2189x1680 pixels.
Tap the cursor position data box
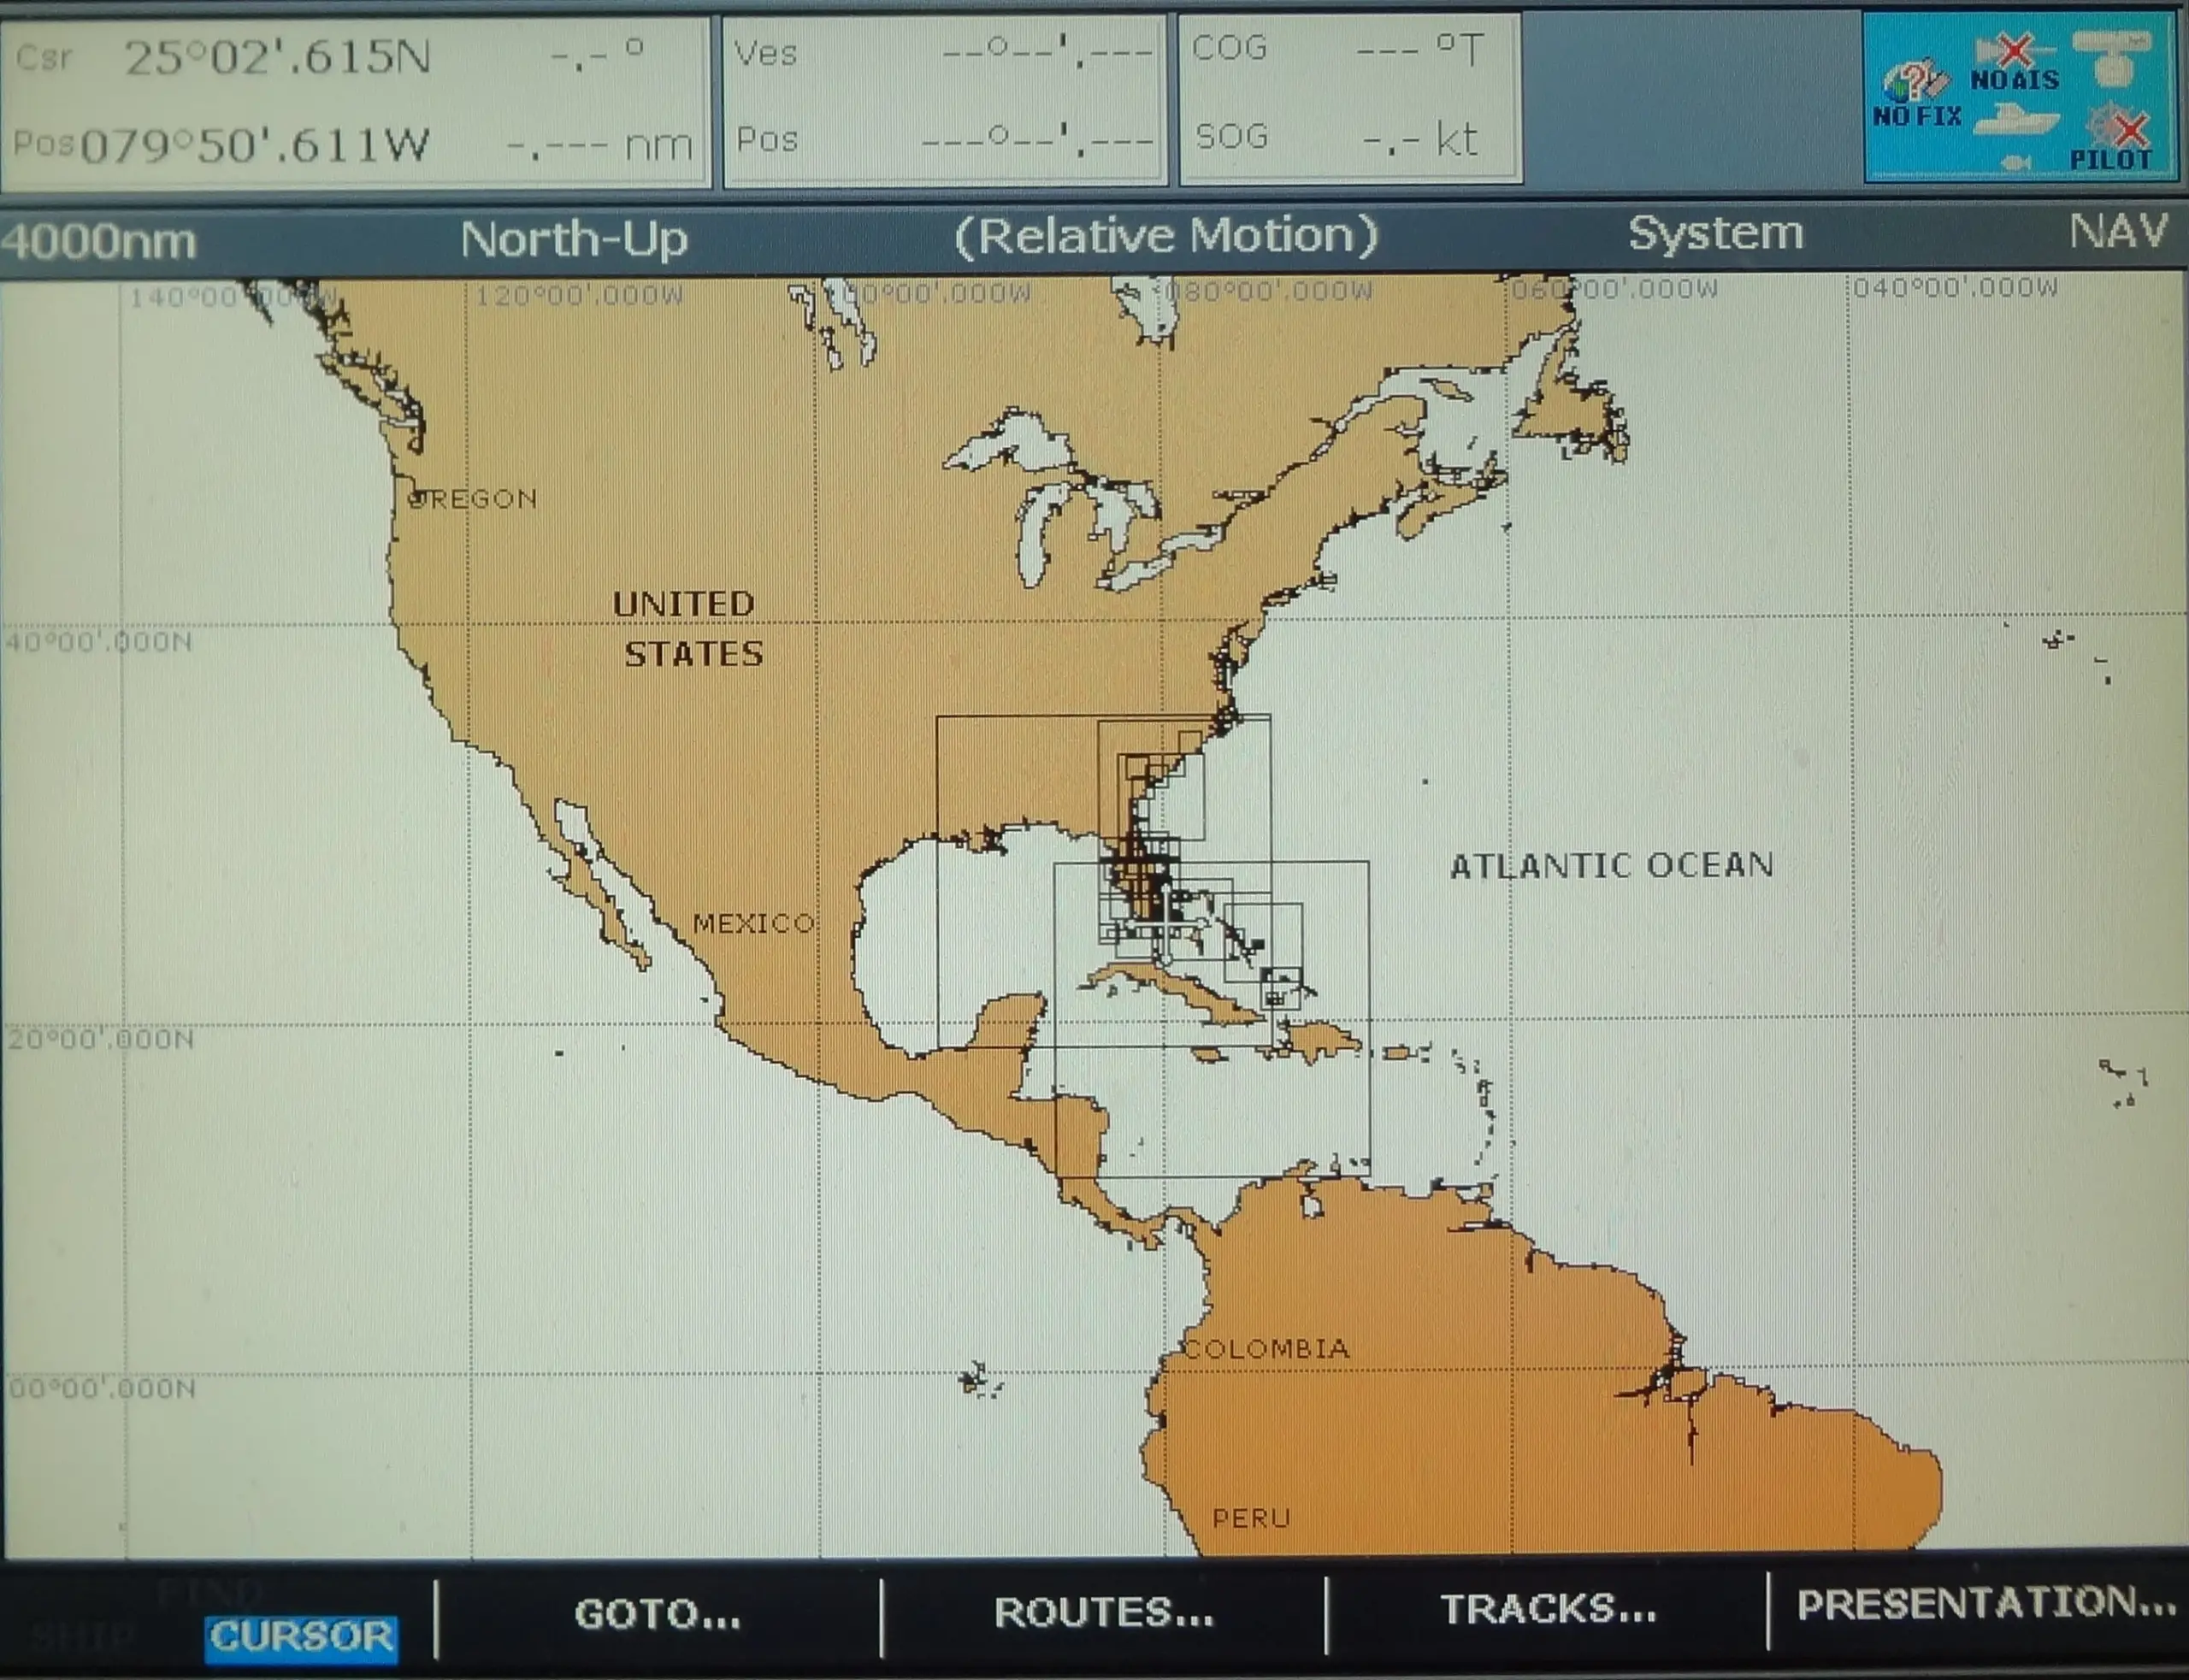[x=355, y=100]
